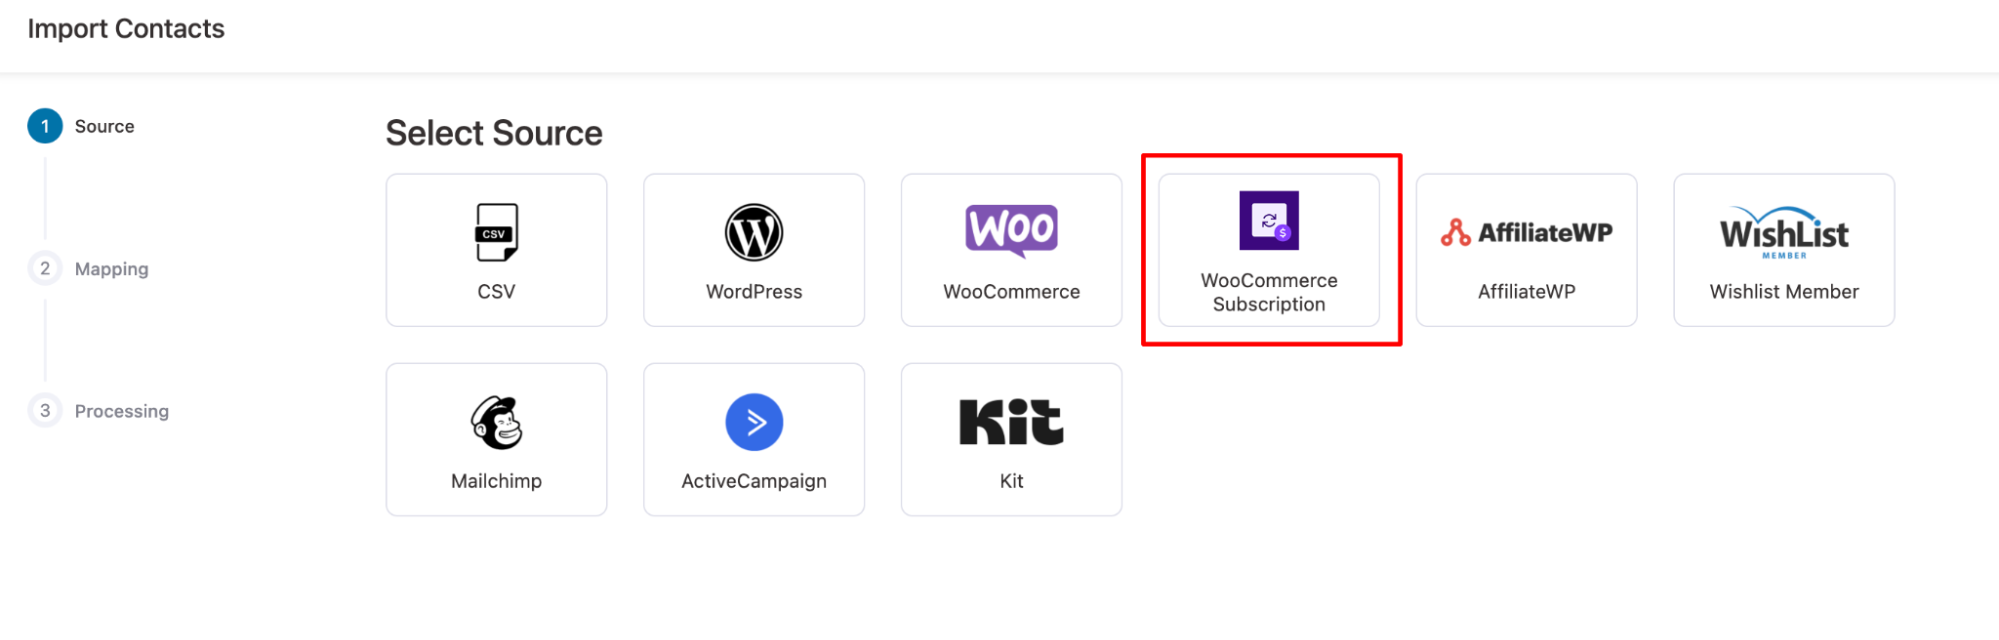This screenshot has height=640, width=1999.
Task: Choose the WooCommerce source icon
Action: point(1010,228)
